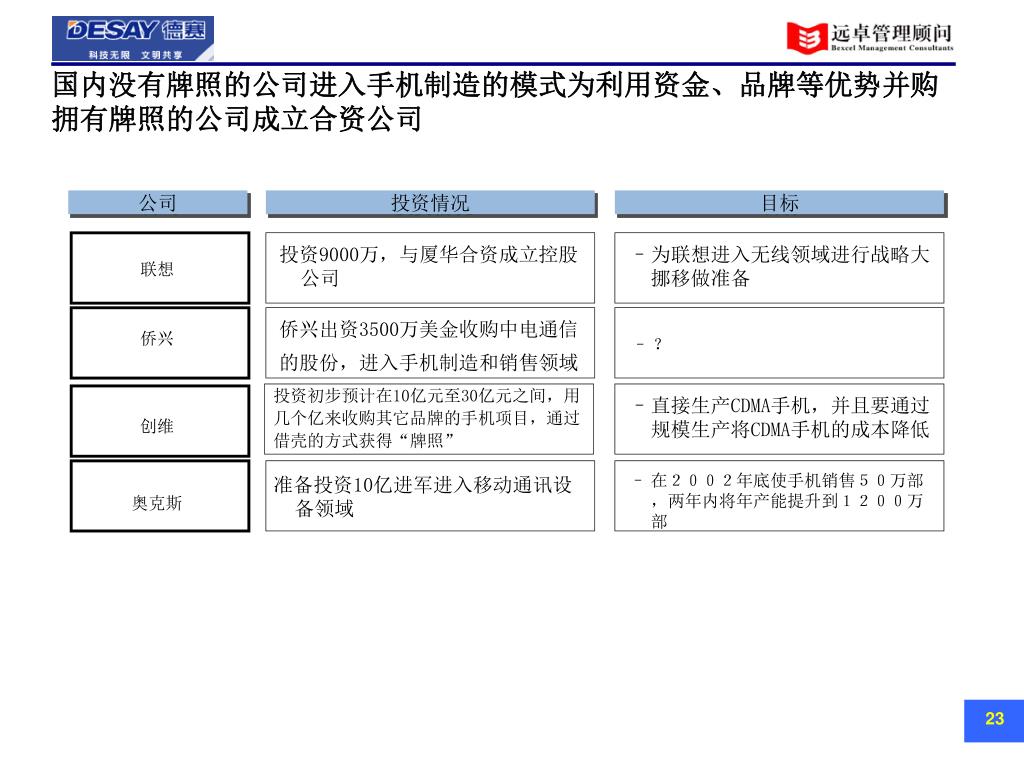The width and height of the screenshot is (1024, 768).
Task: Click the DESAY logo in the header
Action: pyautogui.click(x=133, y=39)
